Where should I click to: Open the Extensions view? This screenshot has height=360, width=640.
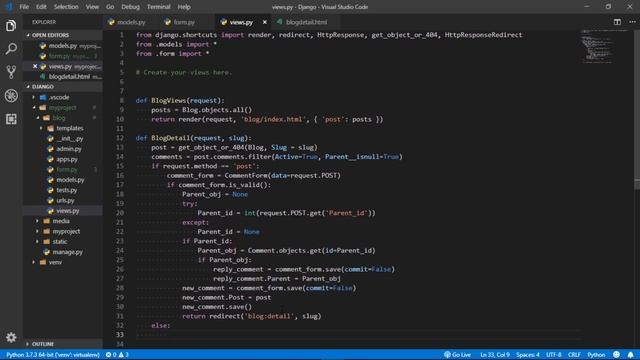tap(11, 119)
